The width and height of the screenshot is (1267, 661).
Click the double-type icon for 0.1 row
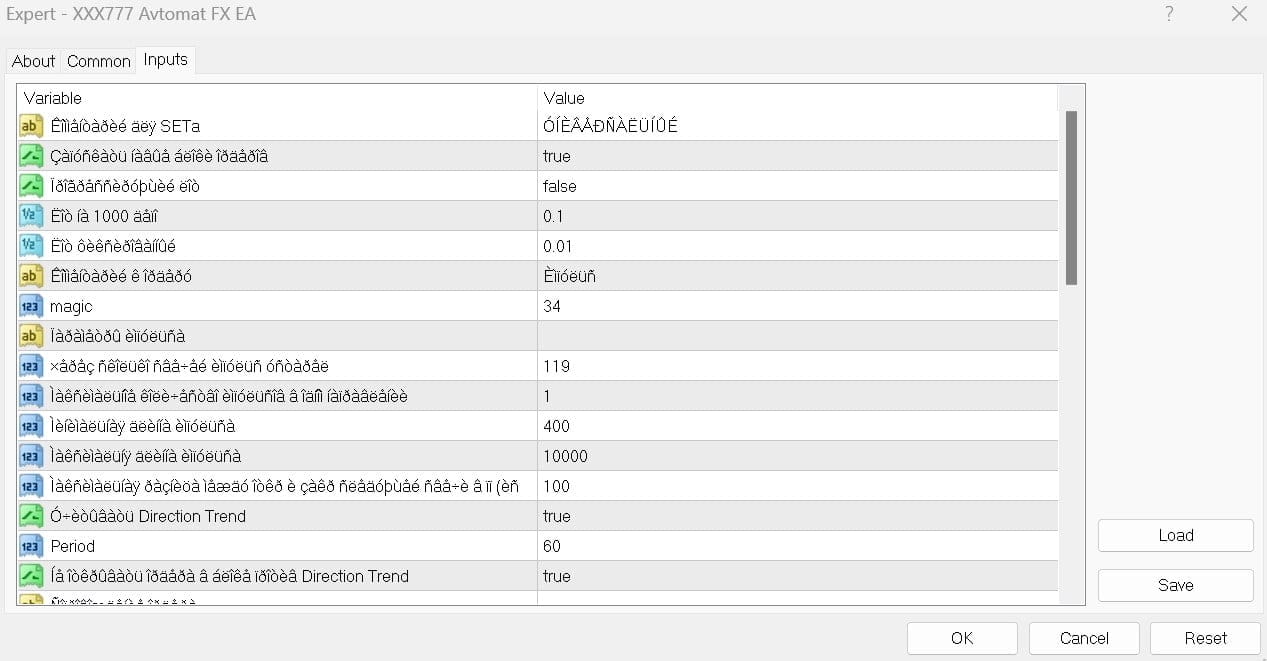pos(30,216)
